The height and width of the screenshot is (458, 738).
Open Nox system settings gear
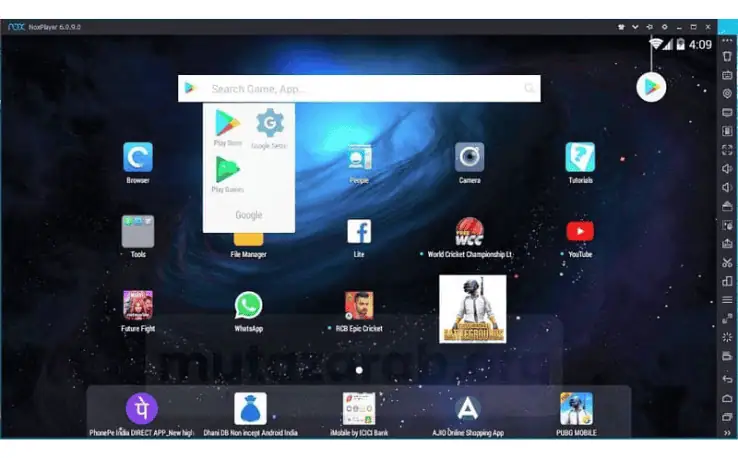pos(665,27)
